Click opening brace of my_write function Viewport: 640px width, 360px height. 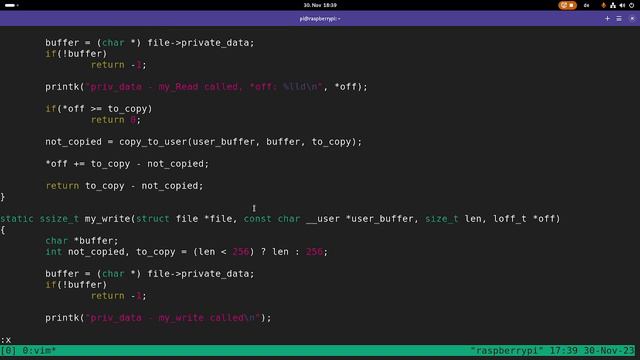3,230
